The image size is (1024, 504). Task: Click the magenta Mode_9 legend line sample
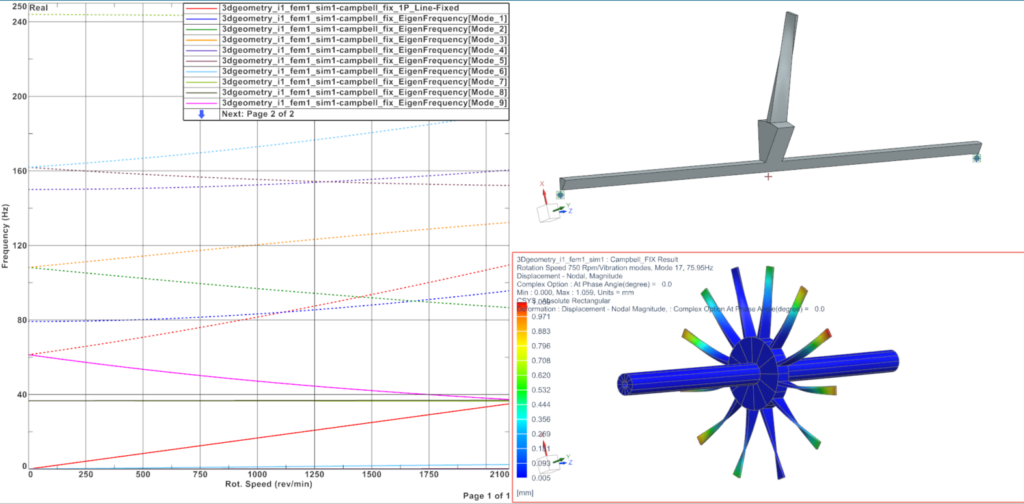200,104
